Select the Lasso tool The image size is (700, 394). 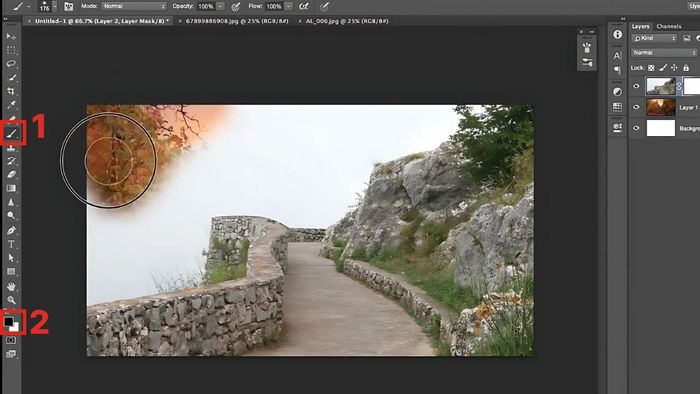pos(11,63)
